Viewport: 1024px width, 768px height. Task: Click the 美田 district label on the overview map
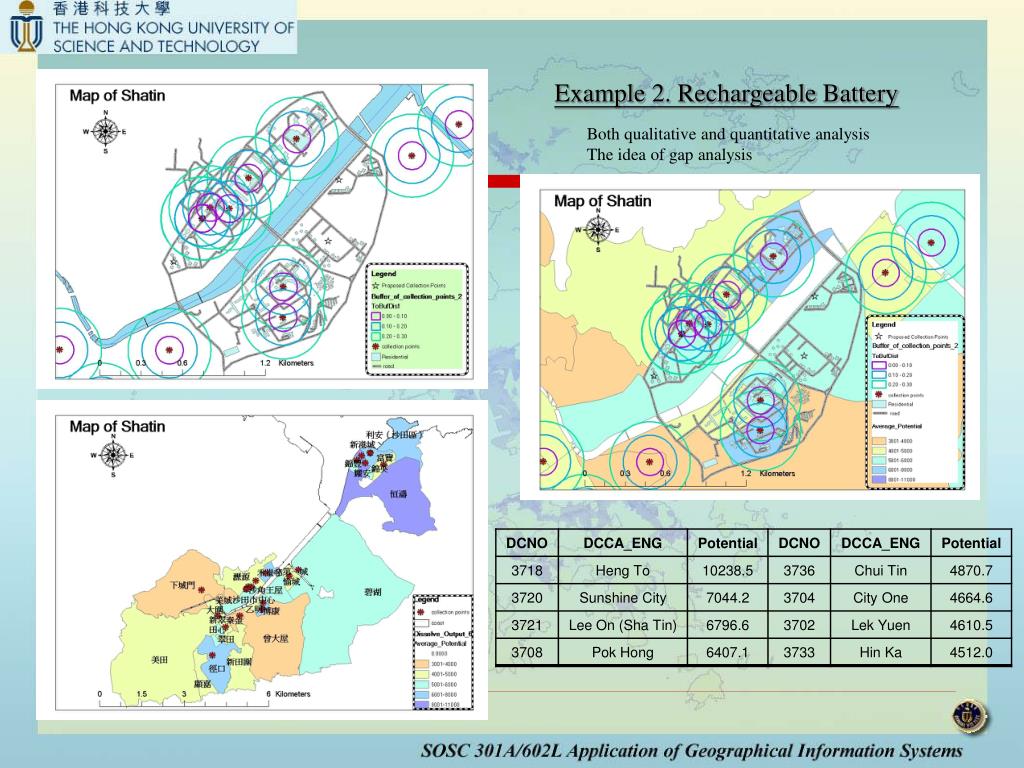point(159,660)
